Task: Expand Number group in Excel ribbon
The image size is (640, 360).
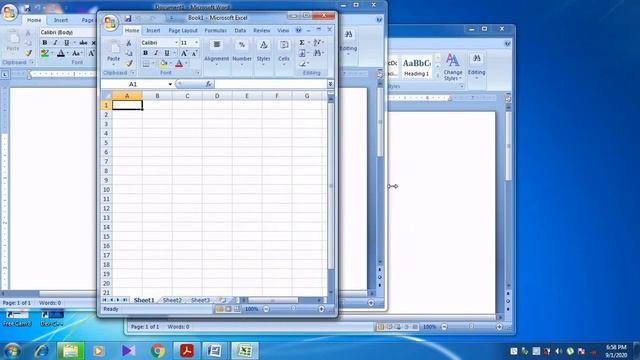Action: [x=242, y=53]
